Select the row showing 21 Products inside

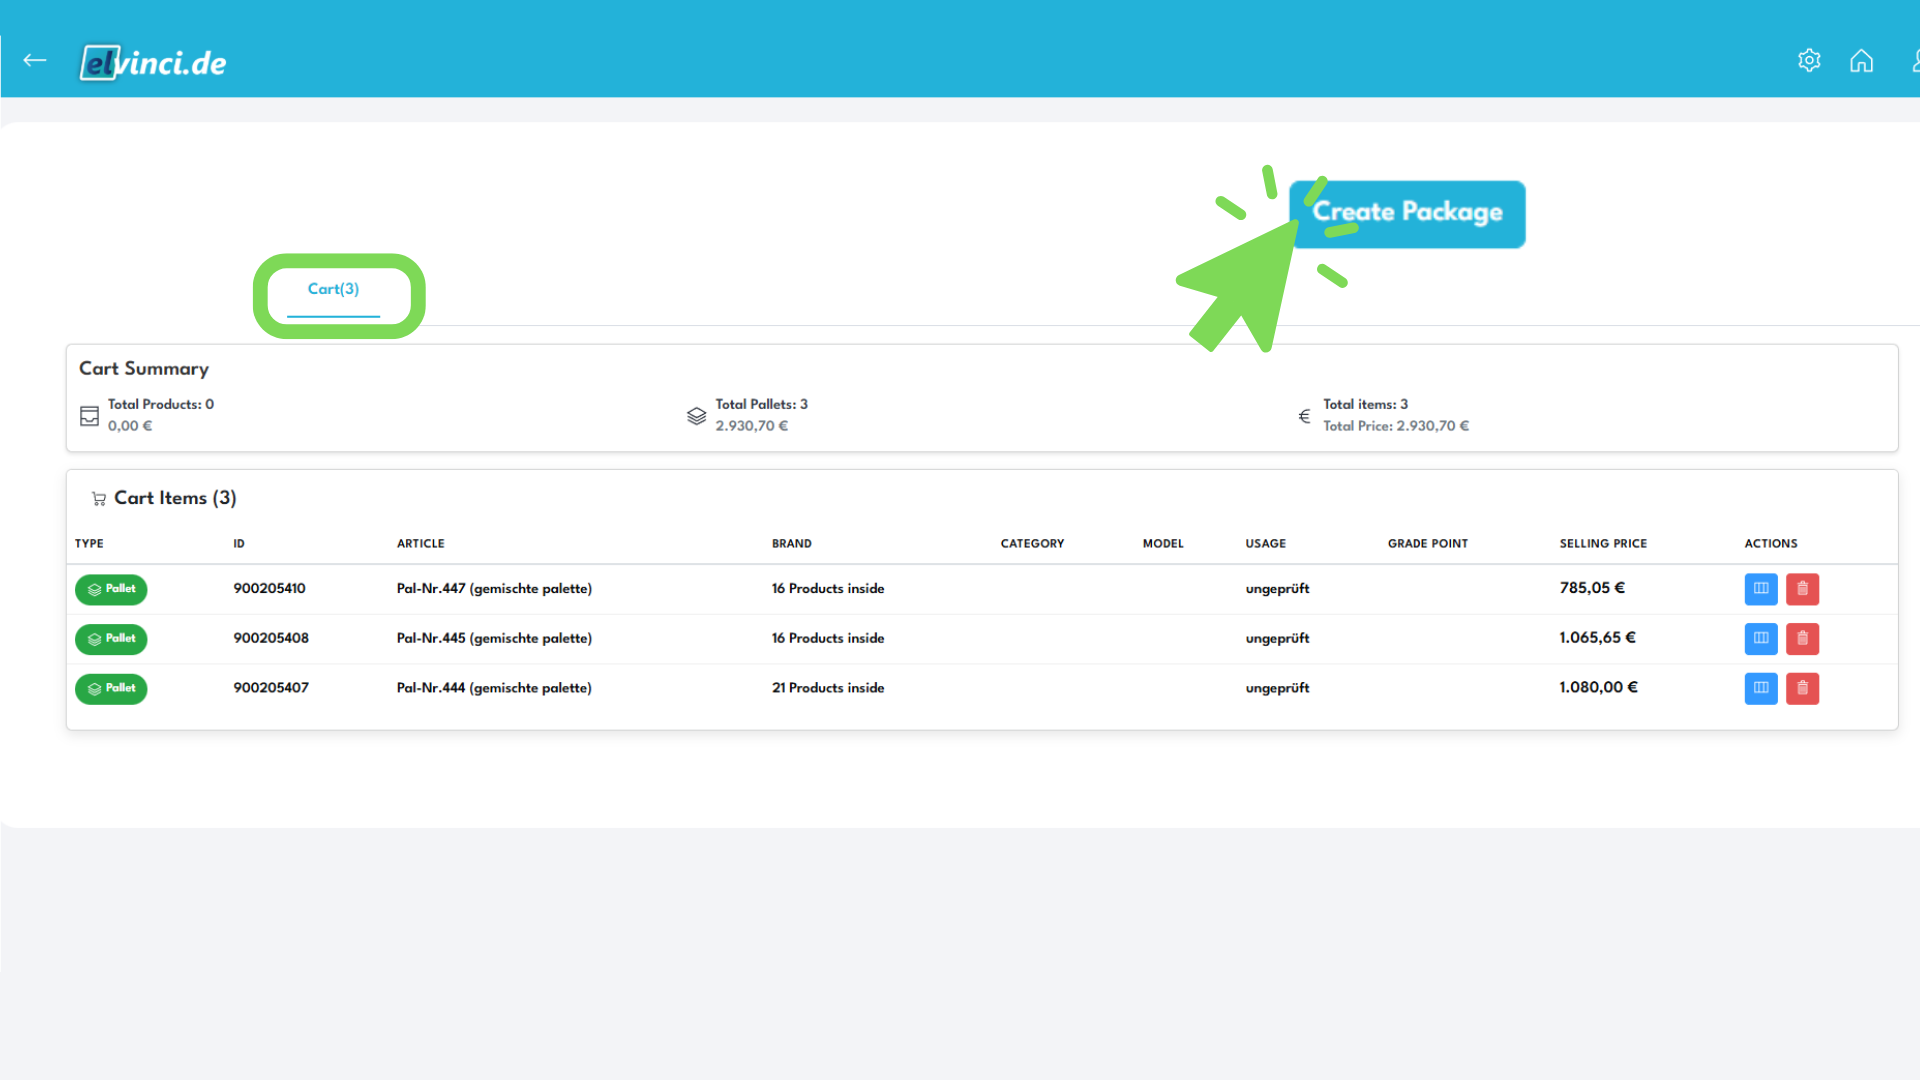coord(827,688)
